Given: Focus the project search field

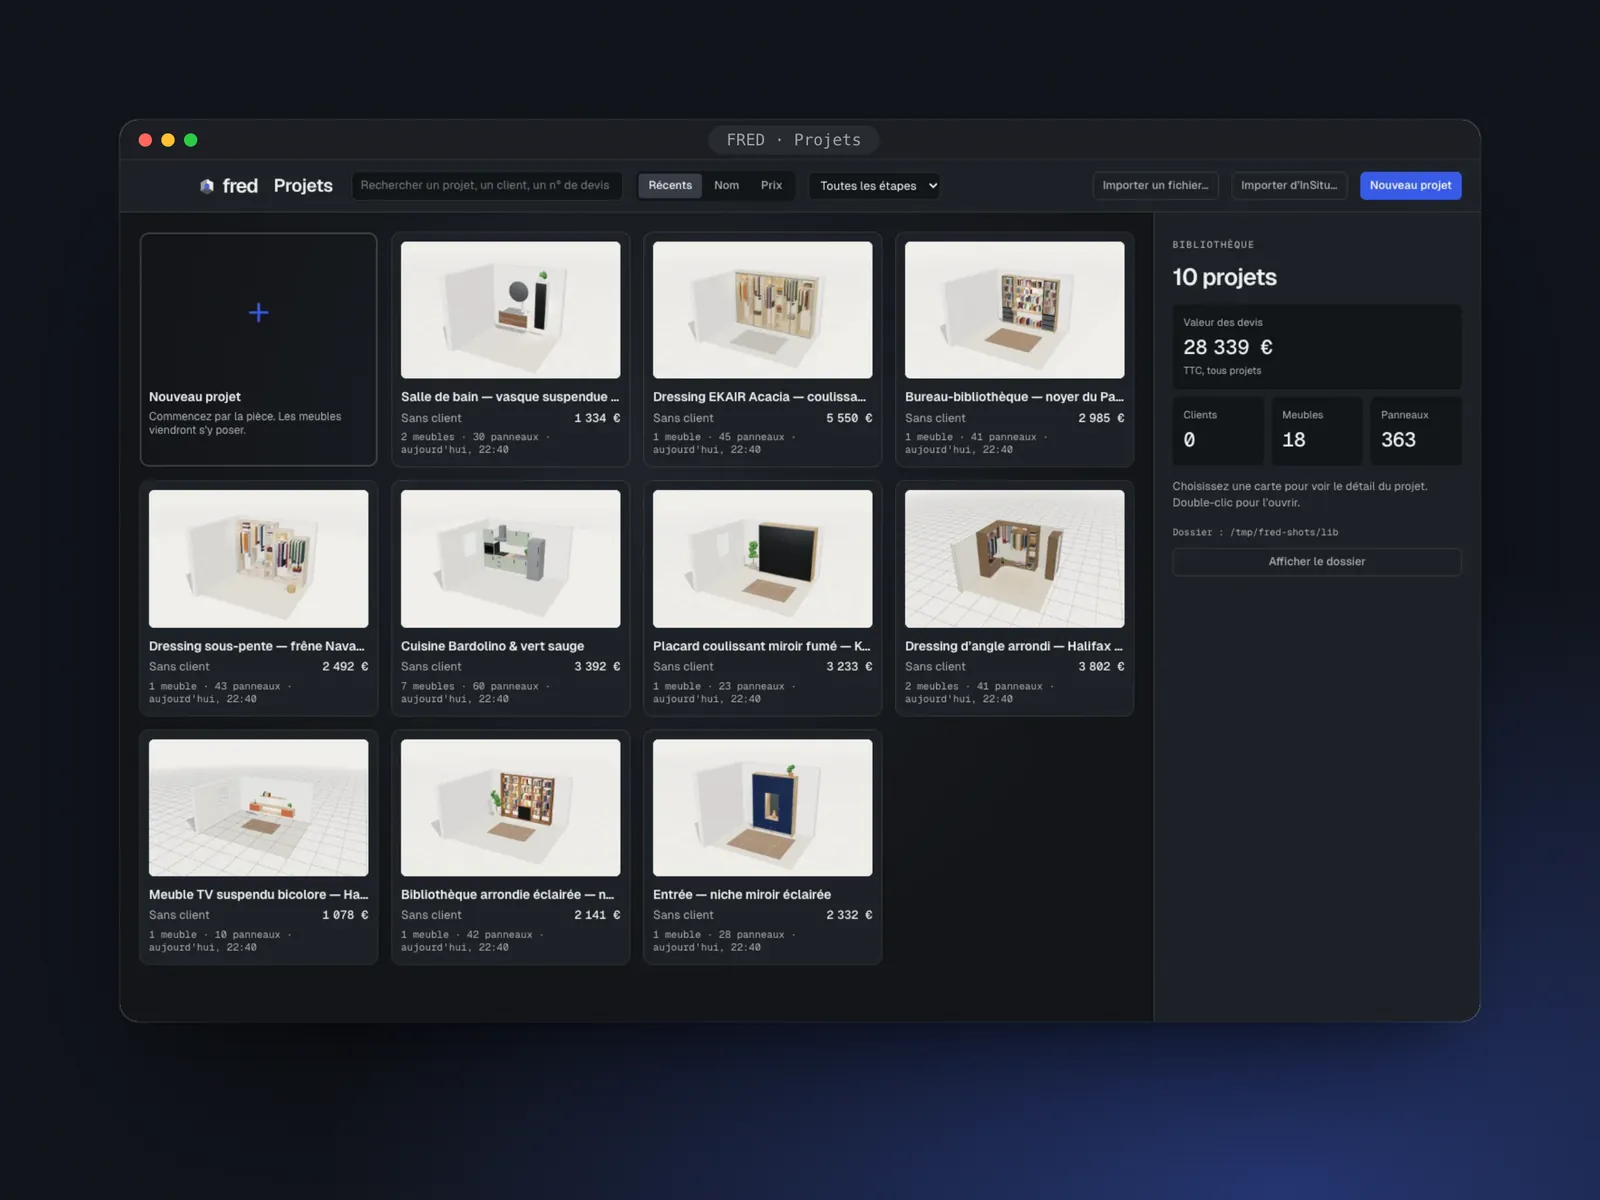Looking at the screenshot, I should pyautogui.click(x=487, y=186).
